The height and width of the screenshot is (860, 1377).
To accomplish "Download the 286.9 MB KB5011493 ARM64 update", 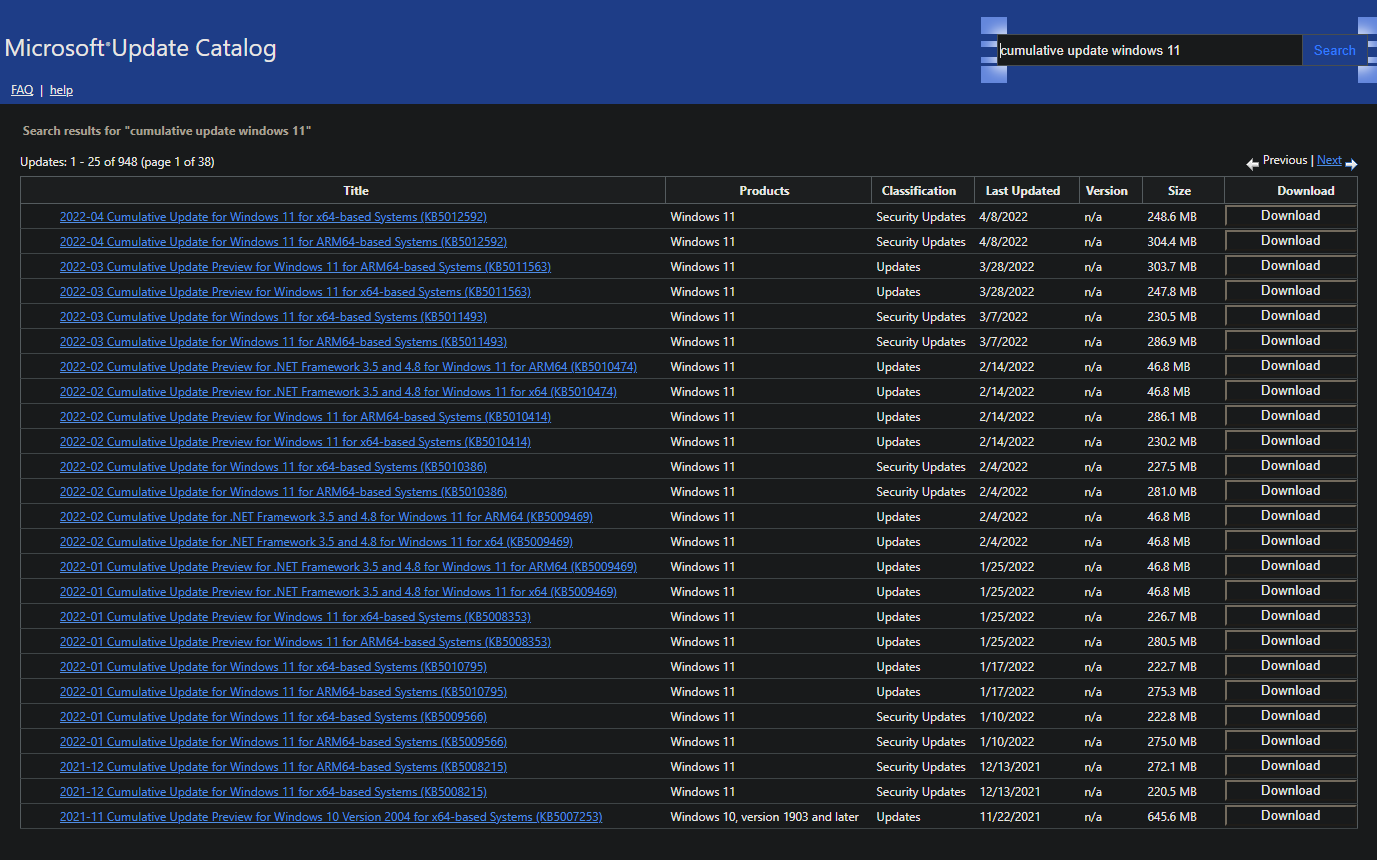I will [1290, 341].
